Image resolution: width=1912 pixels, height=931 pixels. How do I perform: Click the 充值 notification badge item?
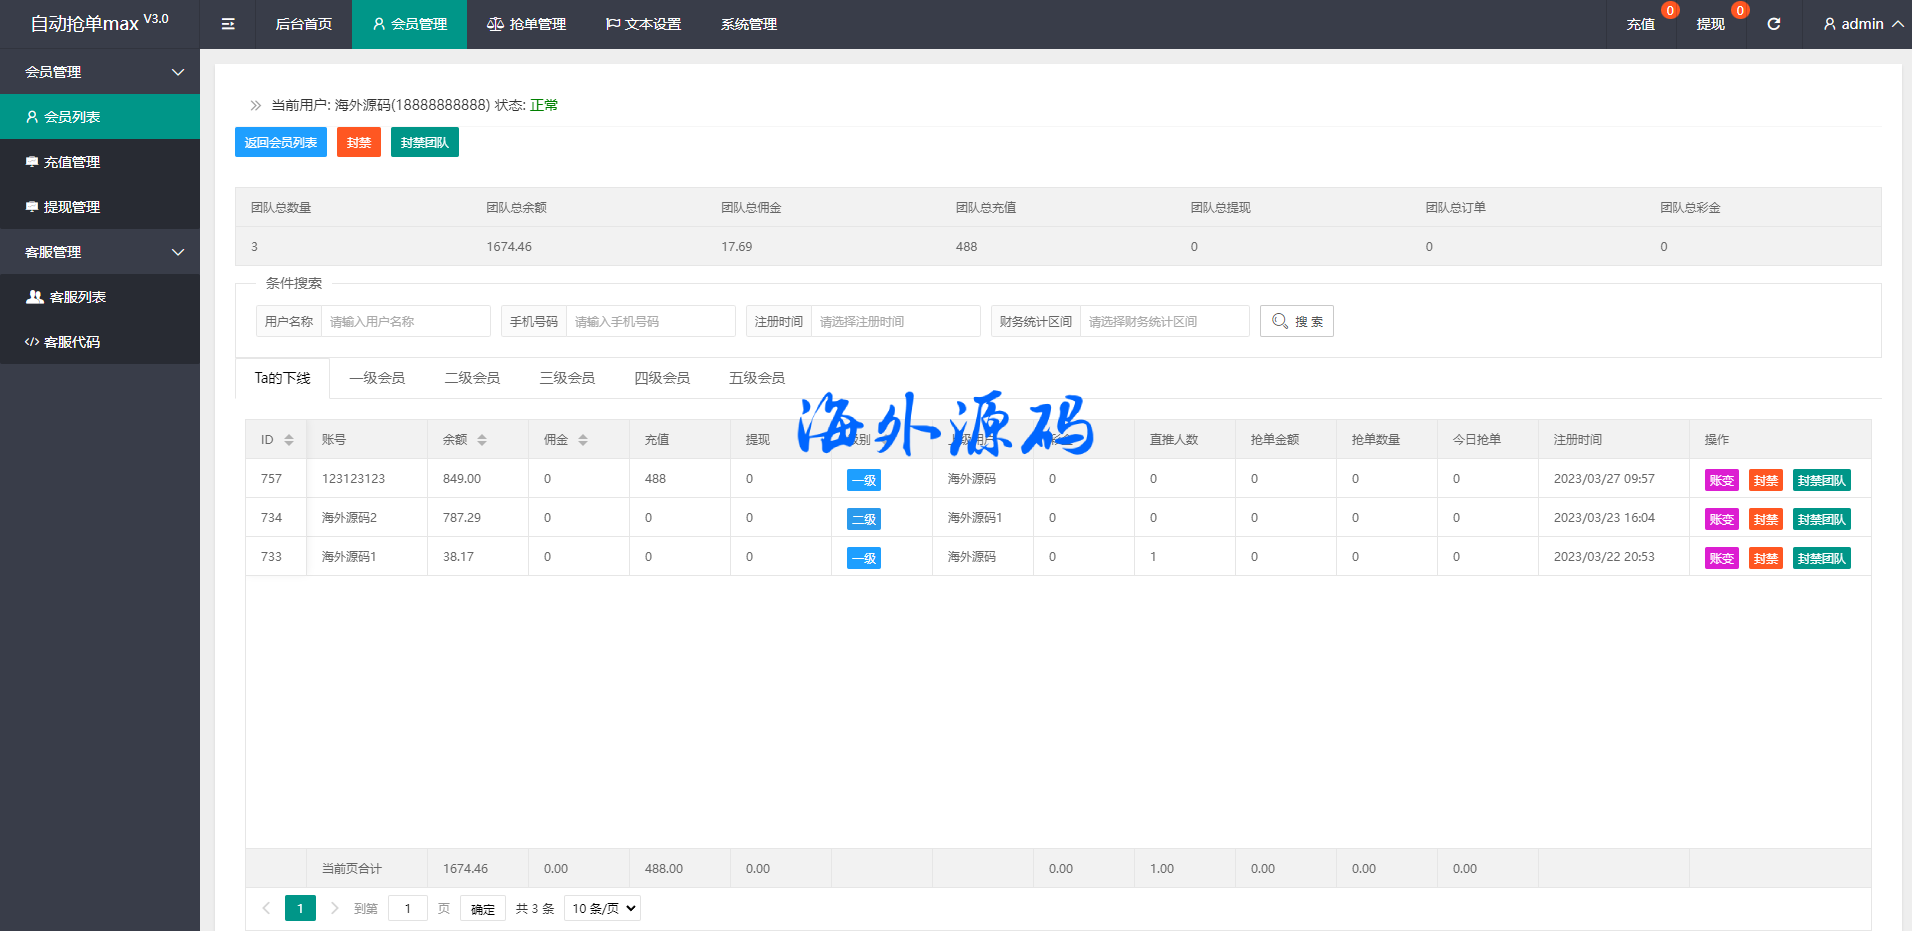click(x=1641, y=24)
